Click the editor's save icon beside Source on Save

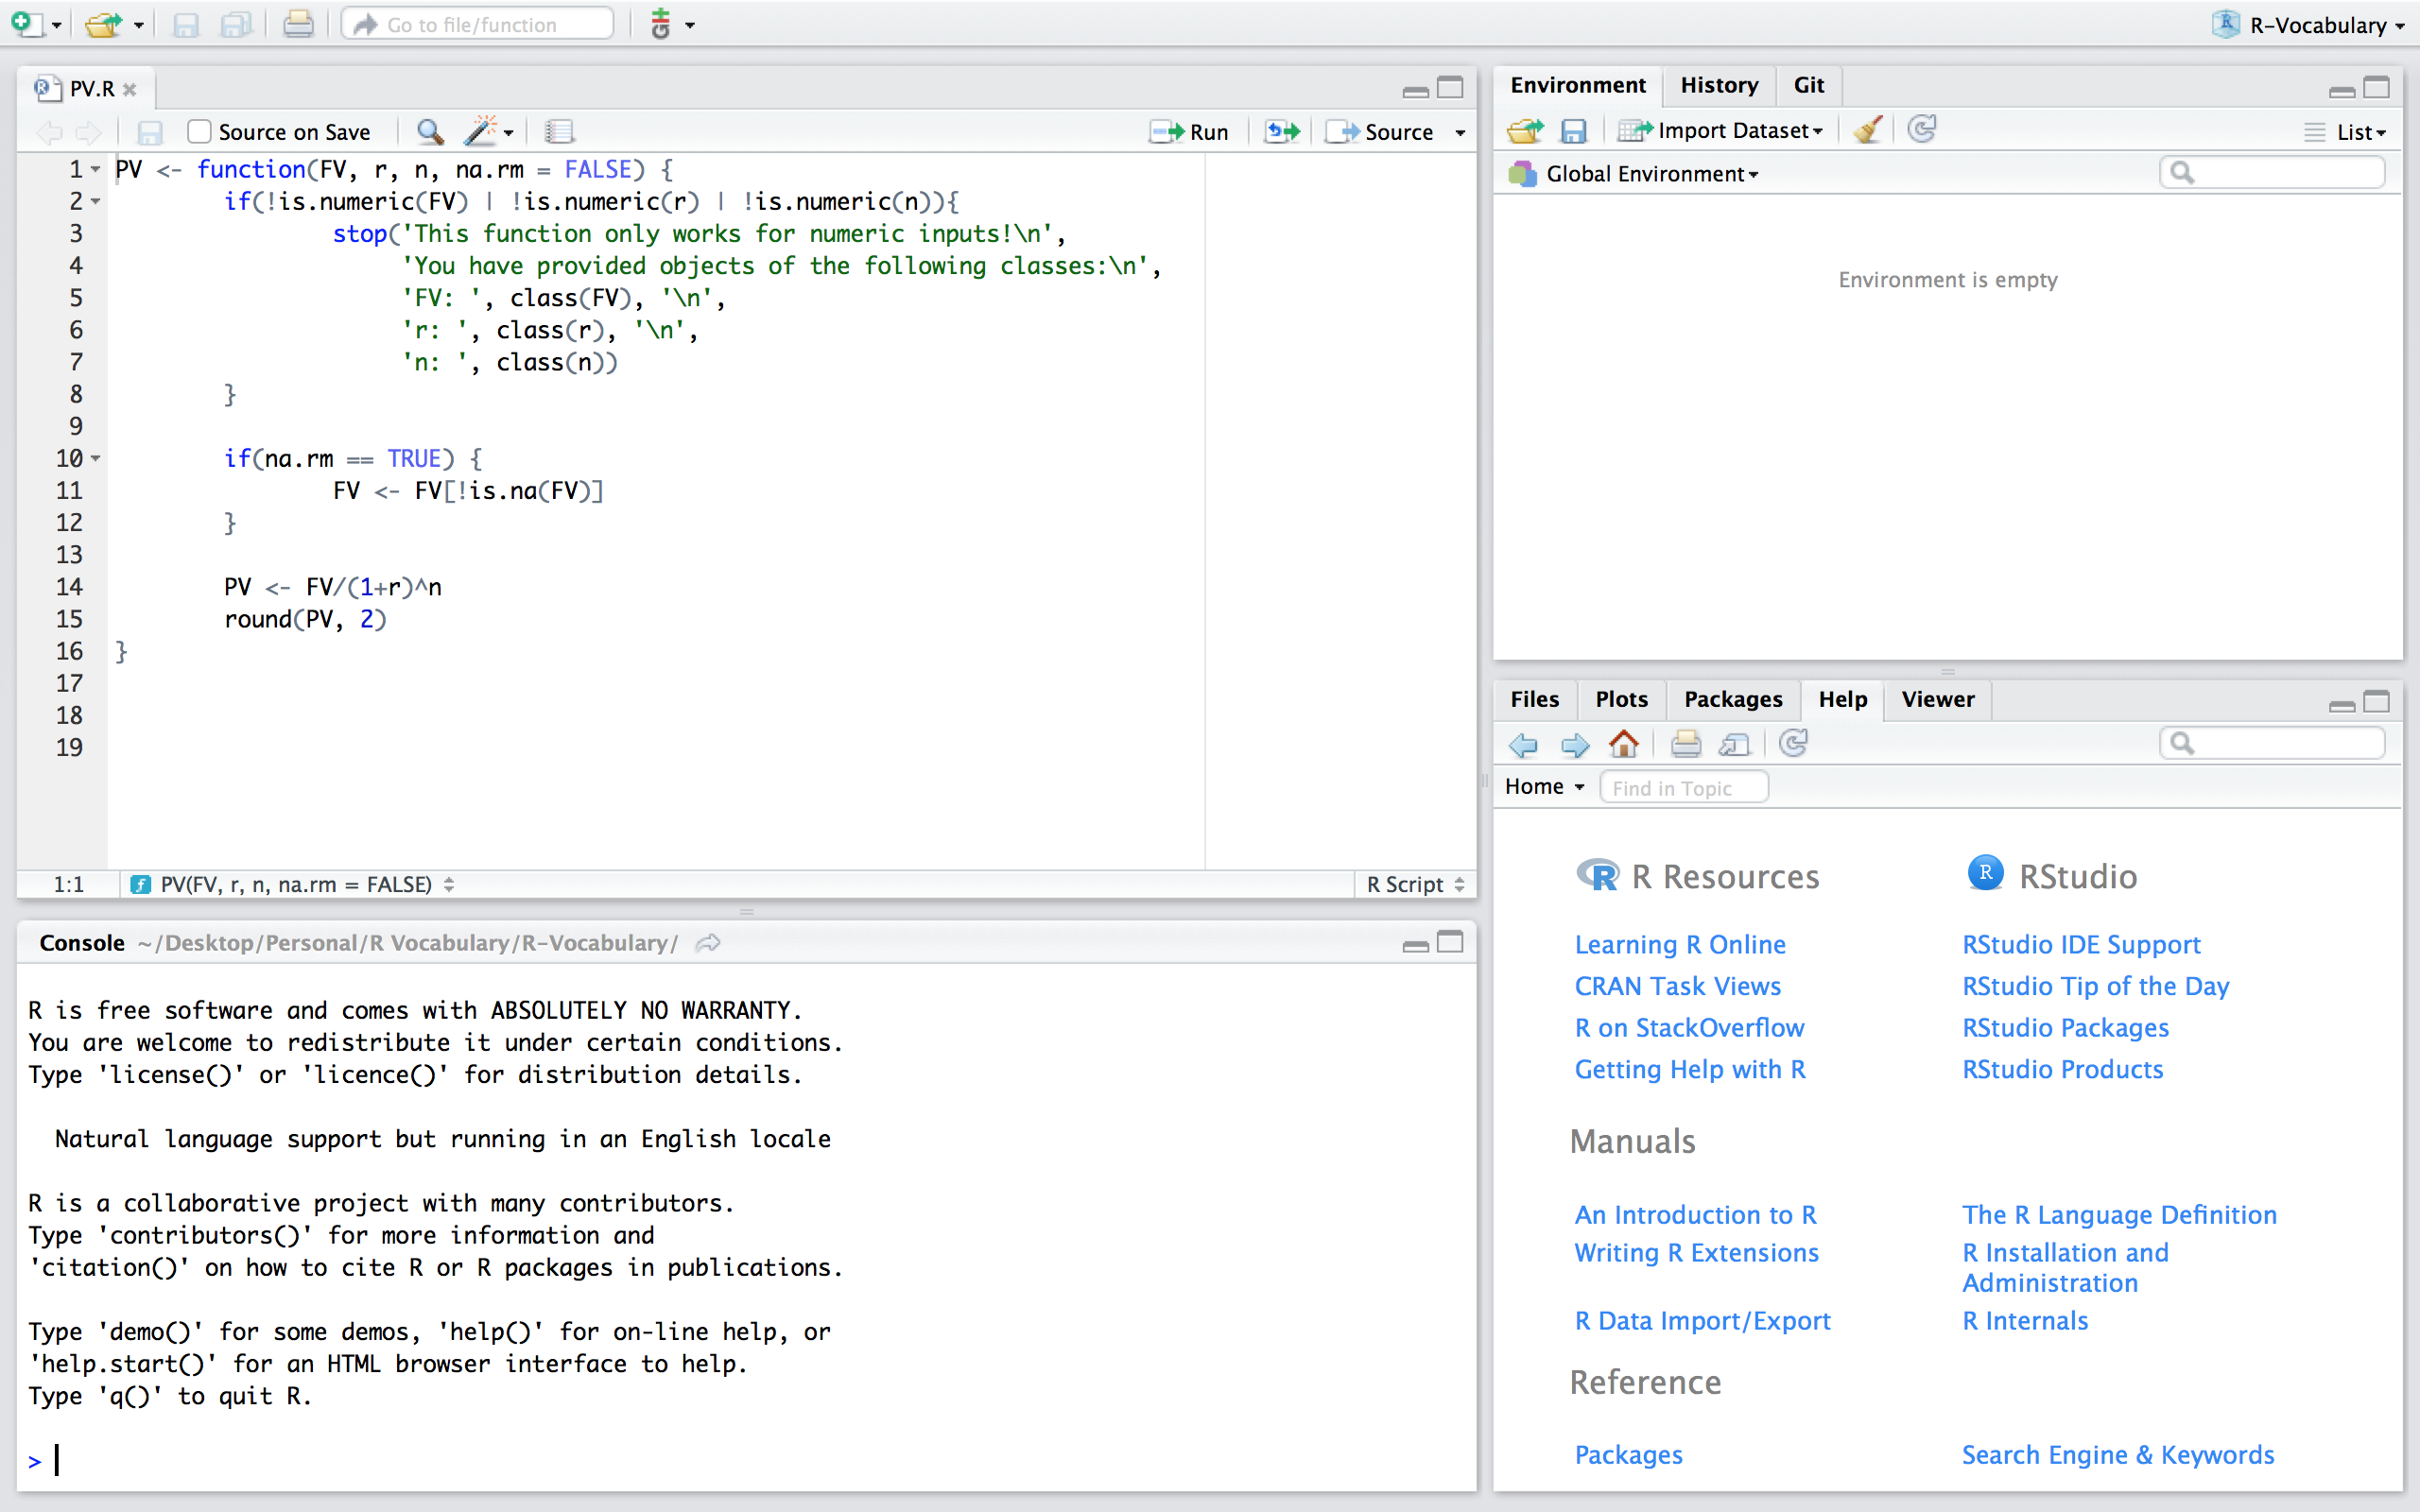[150, 132]
